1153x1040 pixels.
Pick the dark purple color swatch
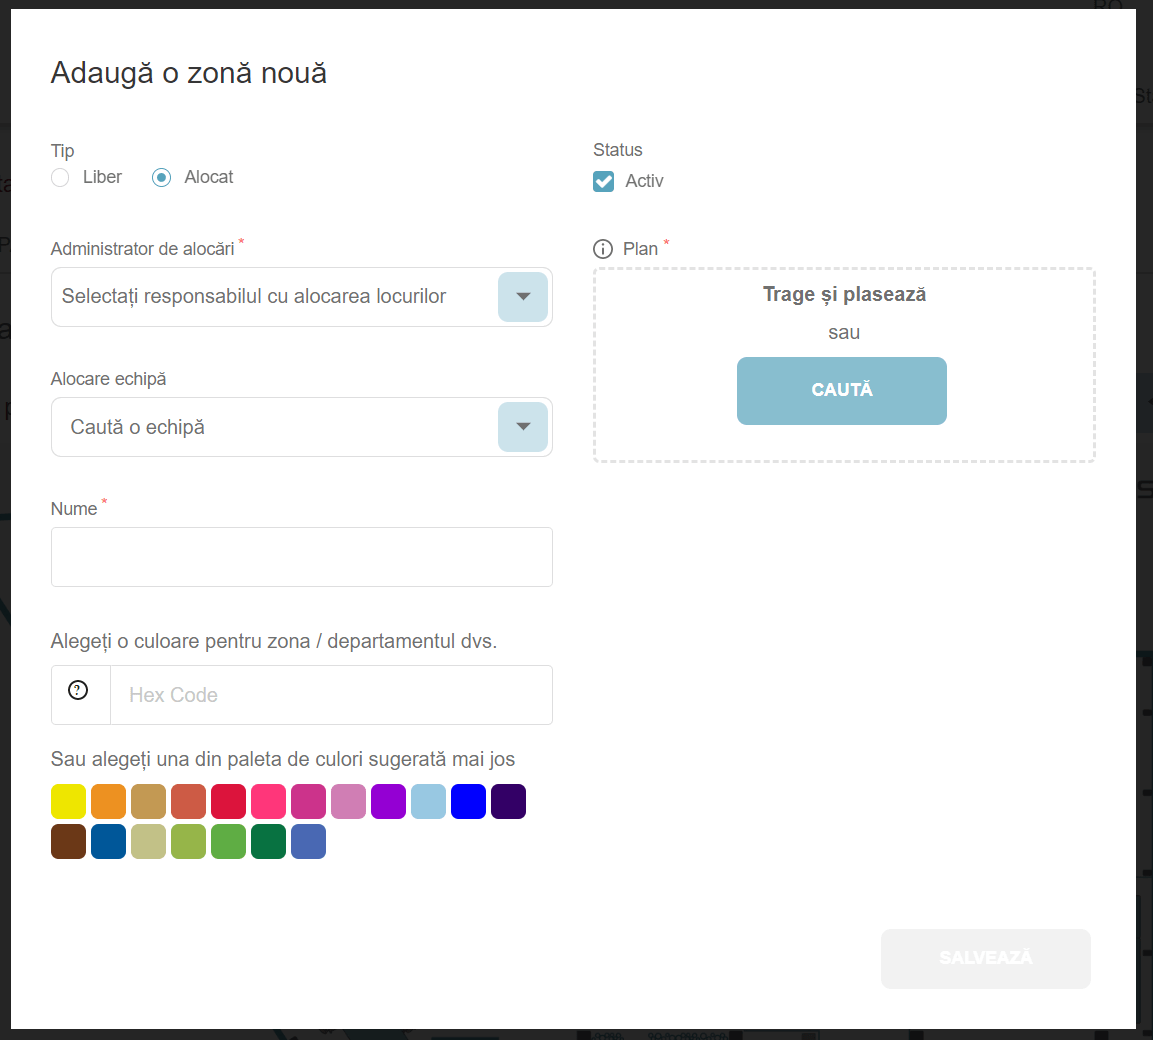509,802
